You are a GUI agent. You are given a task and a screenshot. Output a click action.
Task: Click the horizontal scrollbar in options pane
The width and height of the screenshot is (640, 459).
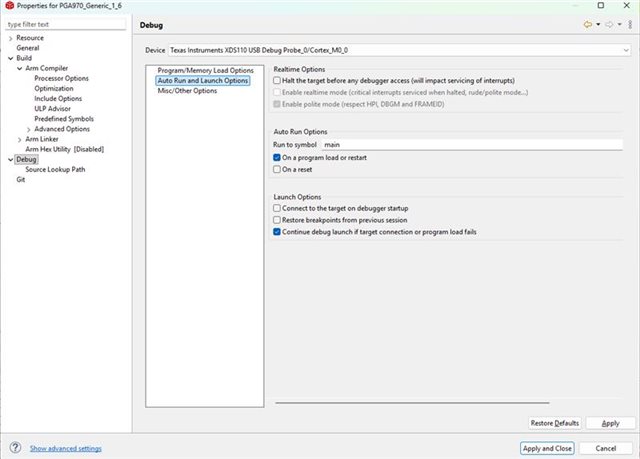coord(412,403)
